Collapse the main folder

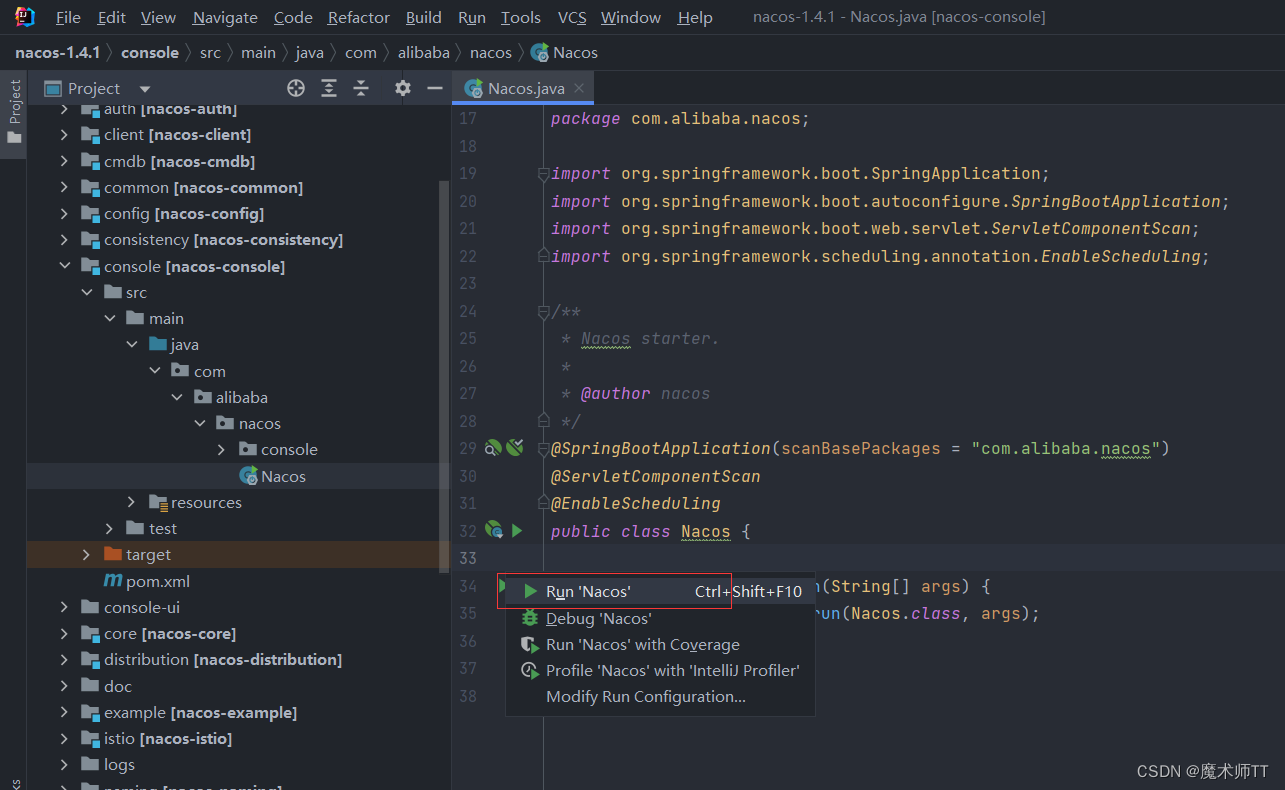[109, 318]
